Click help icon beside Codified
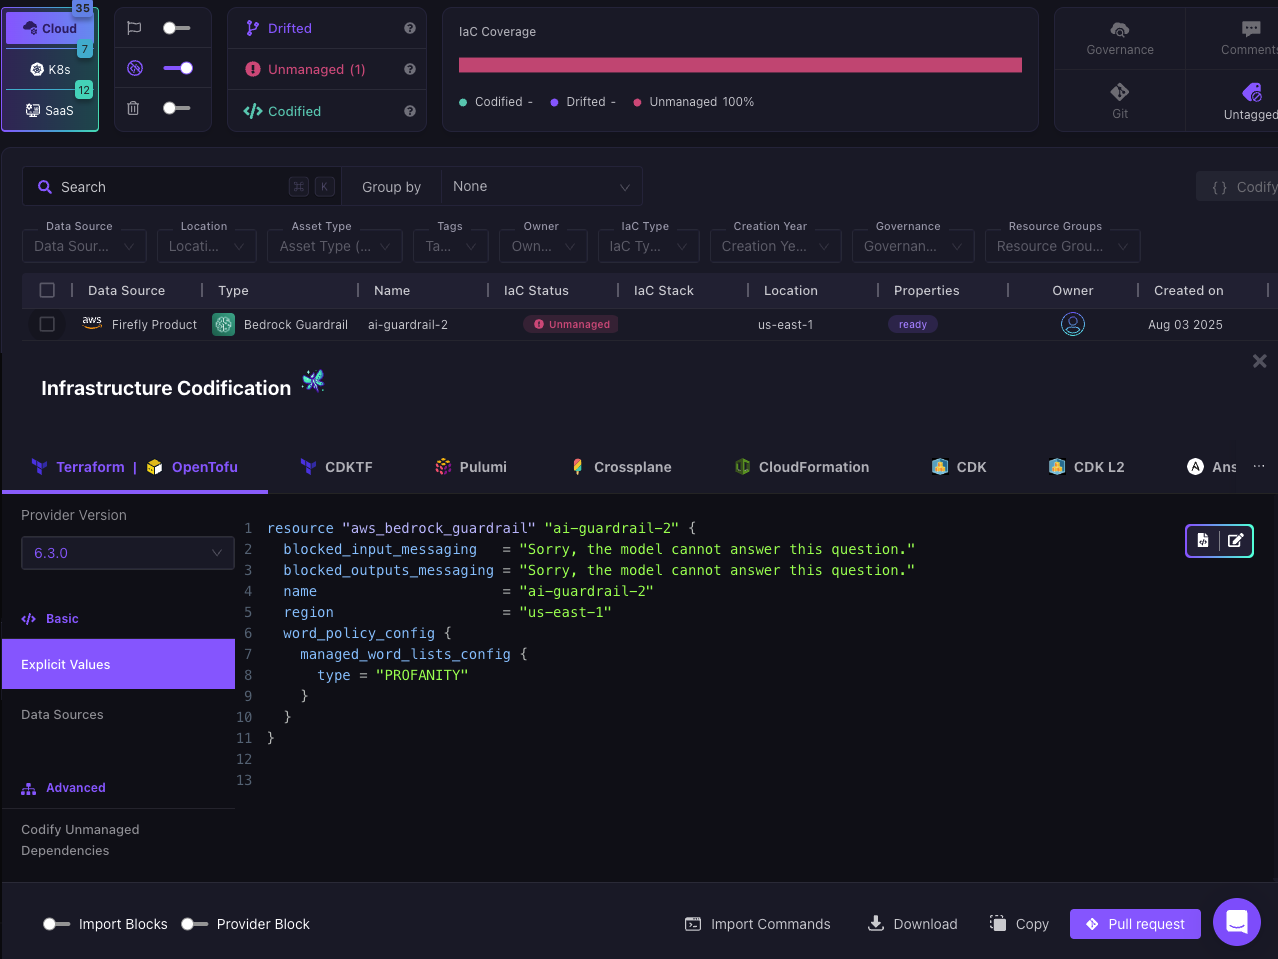 pos(409,111)
